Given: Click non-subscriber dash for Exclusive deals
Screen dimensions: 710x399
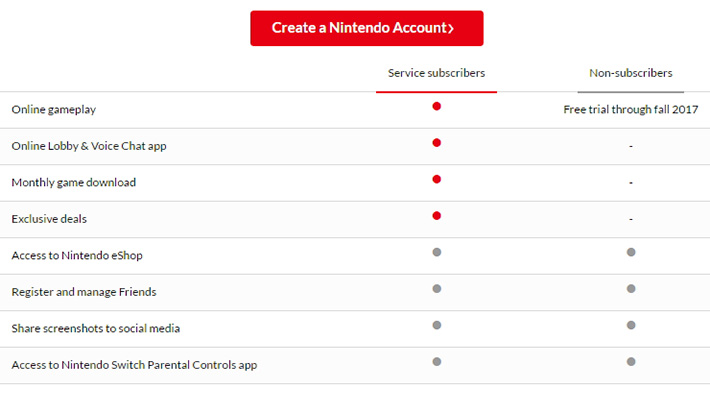Looking at the screenshot, I should pyautogui.click(x=631, y=219).
